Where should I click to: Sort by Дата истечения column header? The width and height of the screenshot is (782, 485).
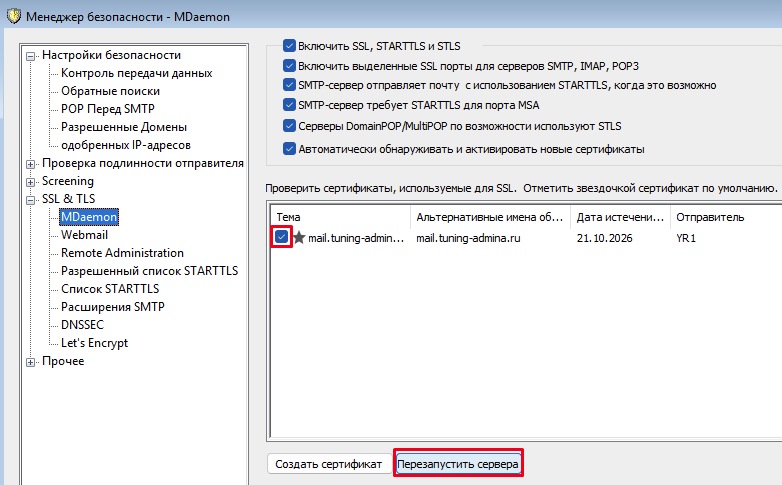(620, 217)
